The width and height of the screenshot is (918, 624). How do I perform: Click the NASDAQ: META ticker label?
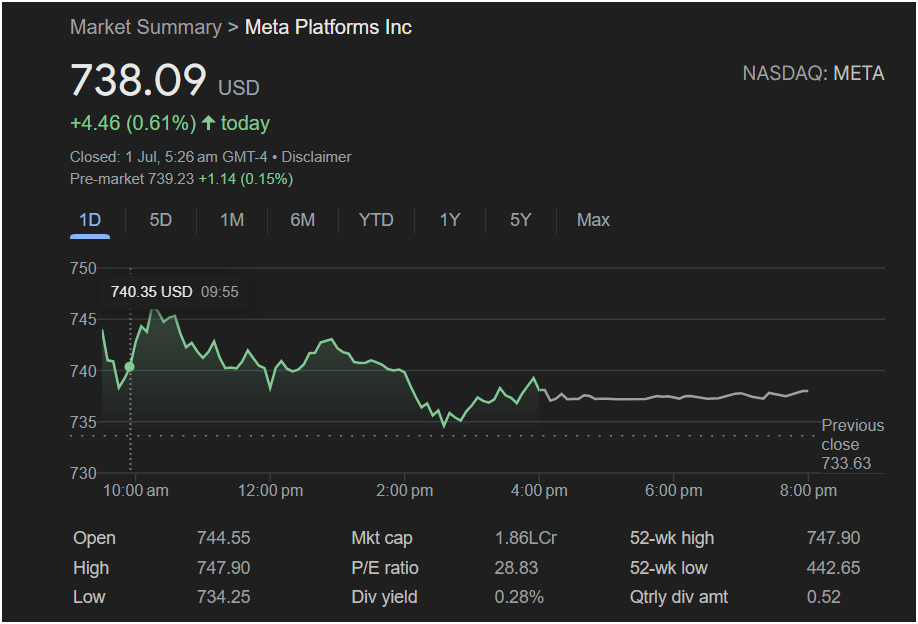click(x=813, y=73)
